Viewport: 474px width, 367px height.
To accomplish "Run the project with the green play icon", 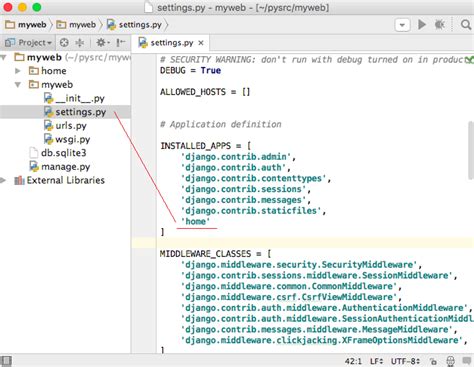I will click(422, 24).
